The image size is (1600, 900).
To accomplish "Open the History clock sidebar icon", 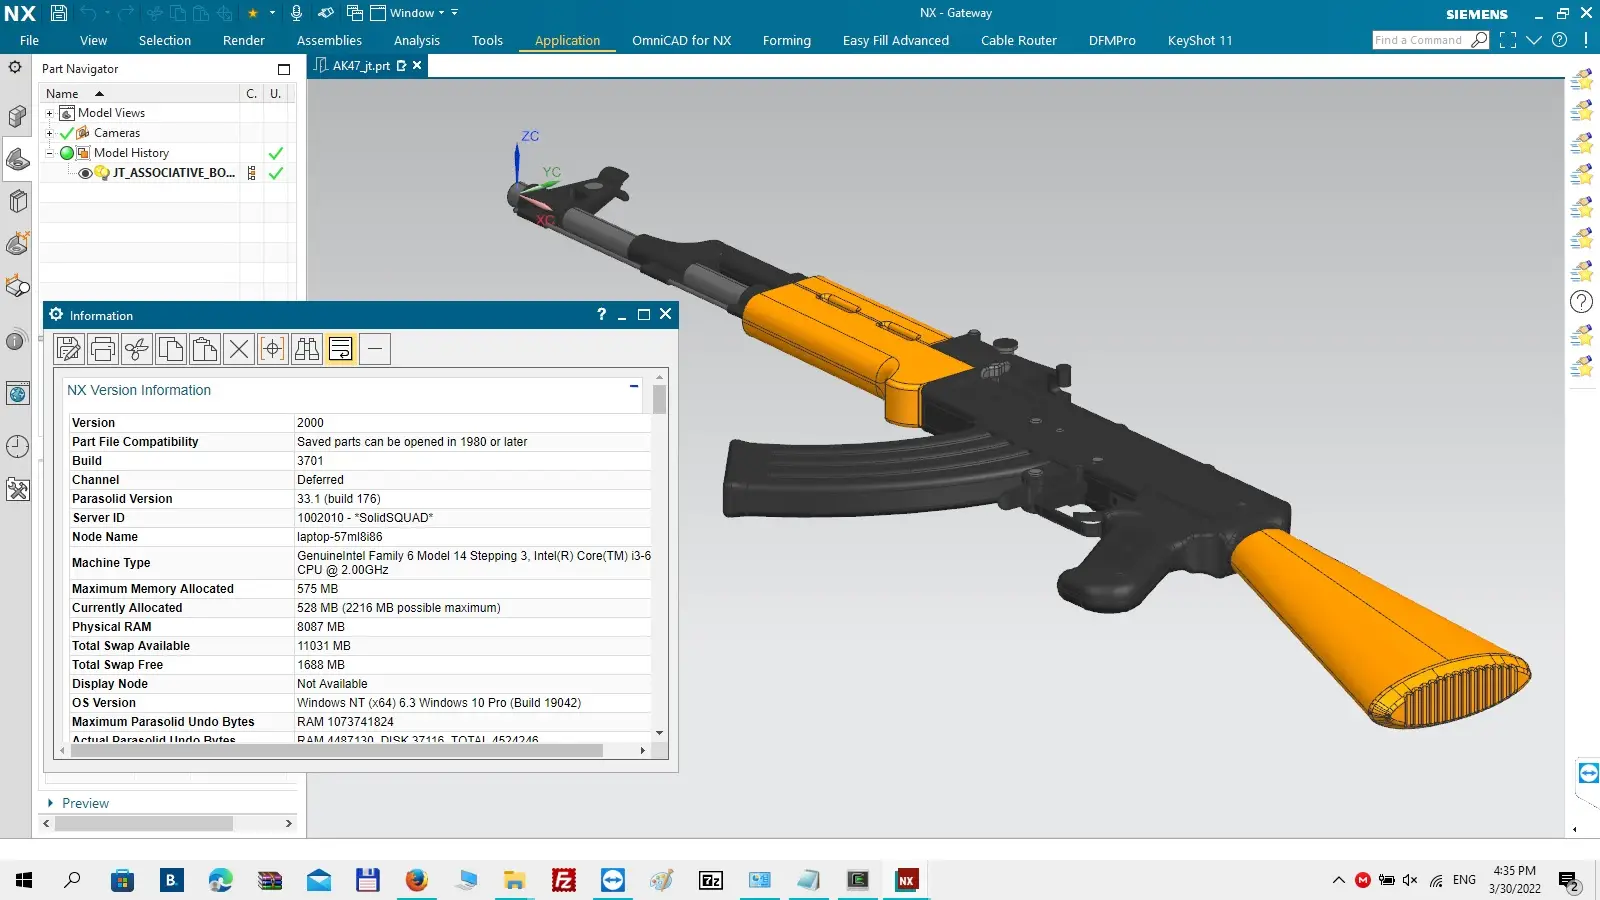I will (17, 446).
